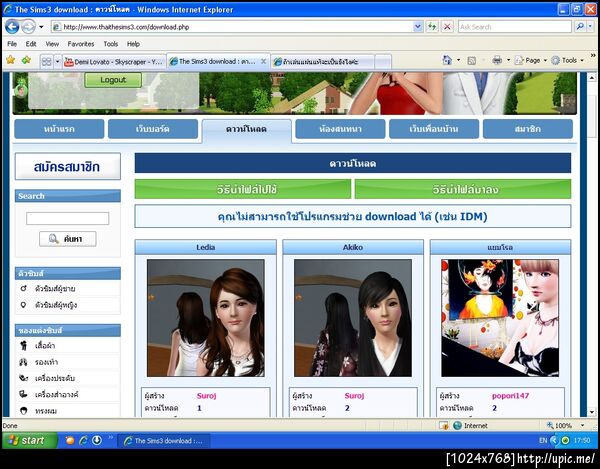Screen dimensions: 600x469
Task: Open the 100% zoom level dropdown
Action: click(582, 425)
